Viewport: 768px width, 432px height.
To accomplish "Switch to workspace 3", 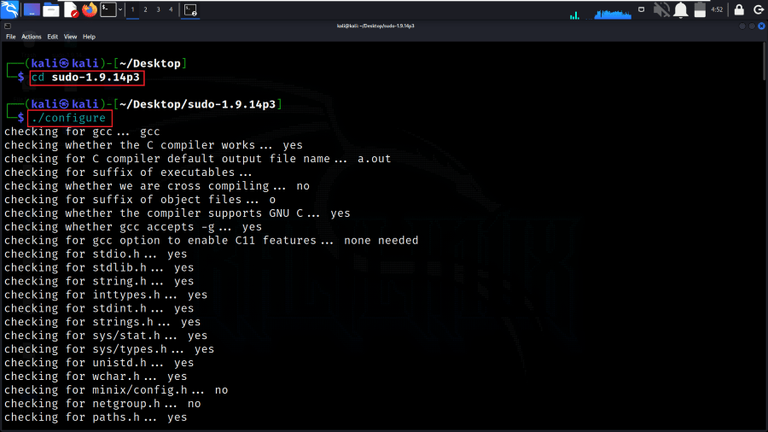I will [x=158, y=9].
